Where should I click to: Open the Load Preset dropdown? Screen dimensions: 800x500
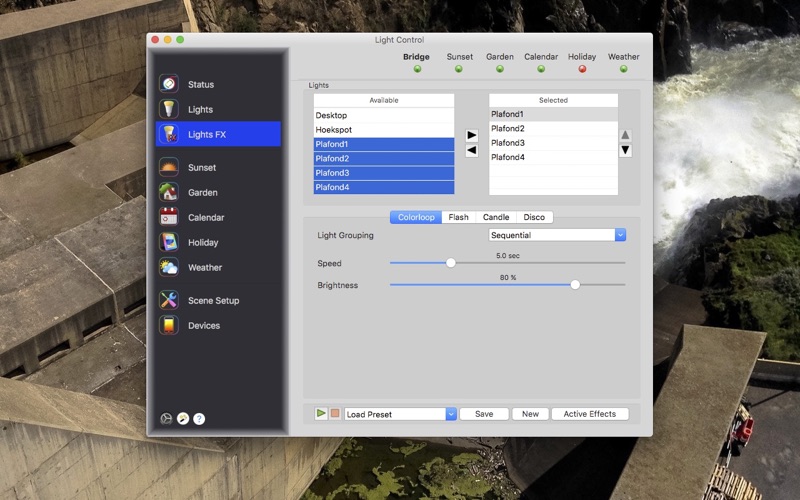[x=401, y=414]
